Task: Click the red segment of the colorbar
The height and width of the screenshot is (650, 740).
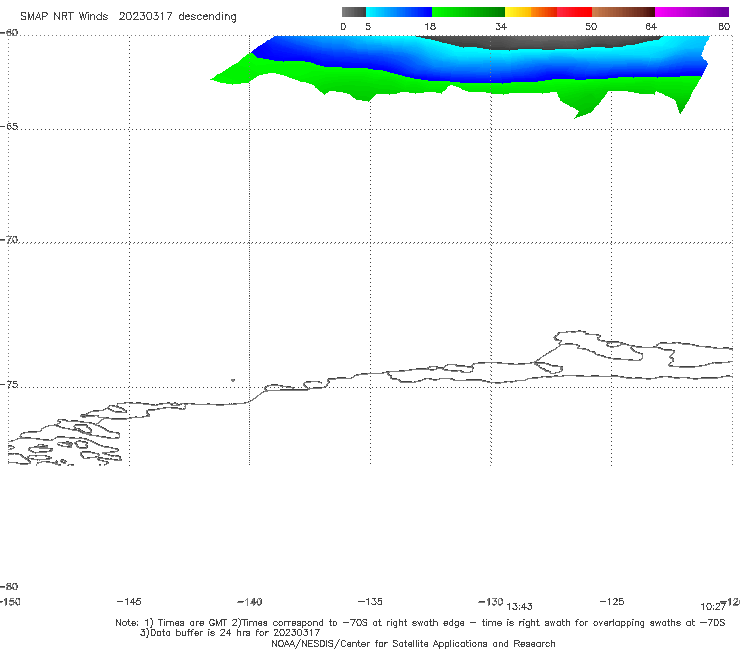Action: click(x=574, y=12)
